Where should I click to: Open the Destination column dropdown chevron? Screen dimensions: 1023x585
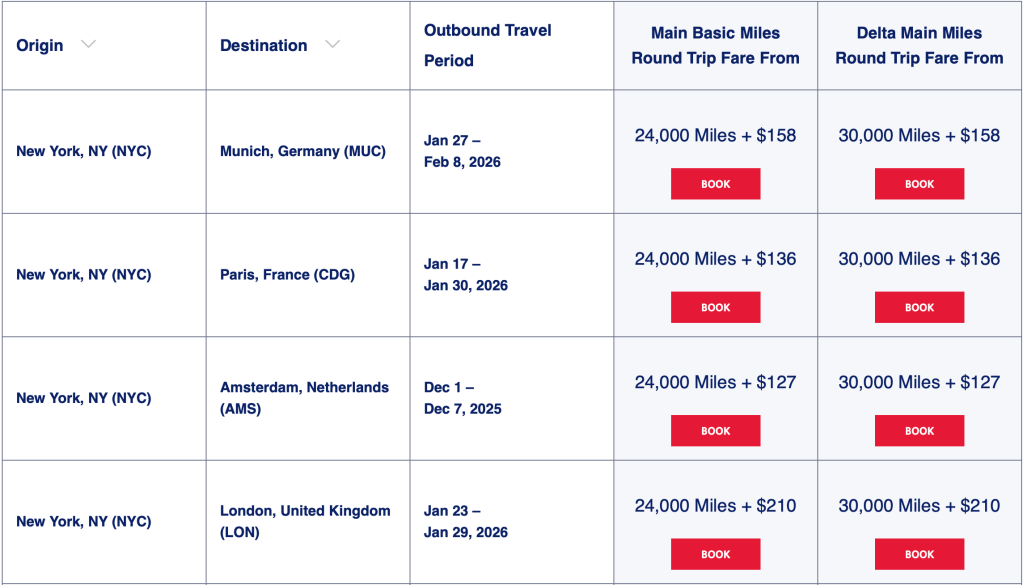[x=332, y=44]
